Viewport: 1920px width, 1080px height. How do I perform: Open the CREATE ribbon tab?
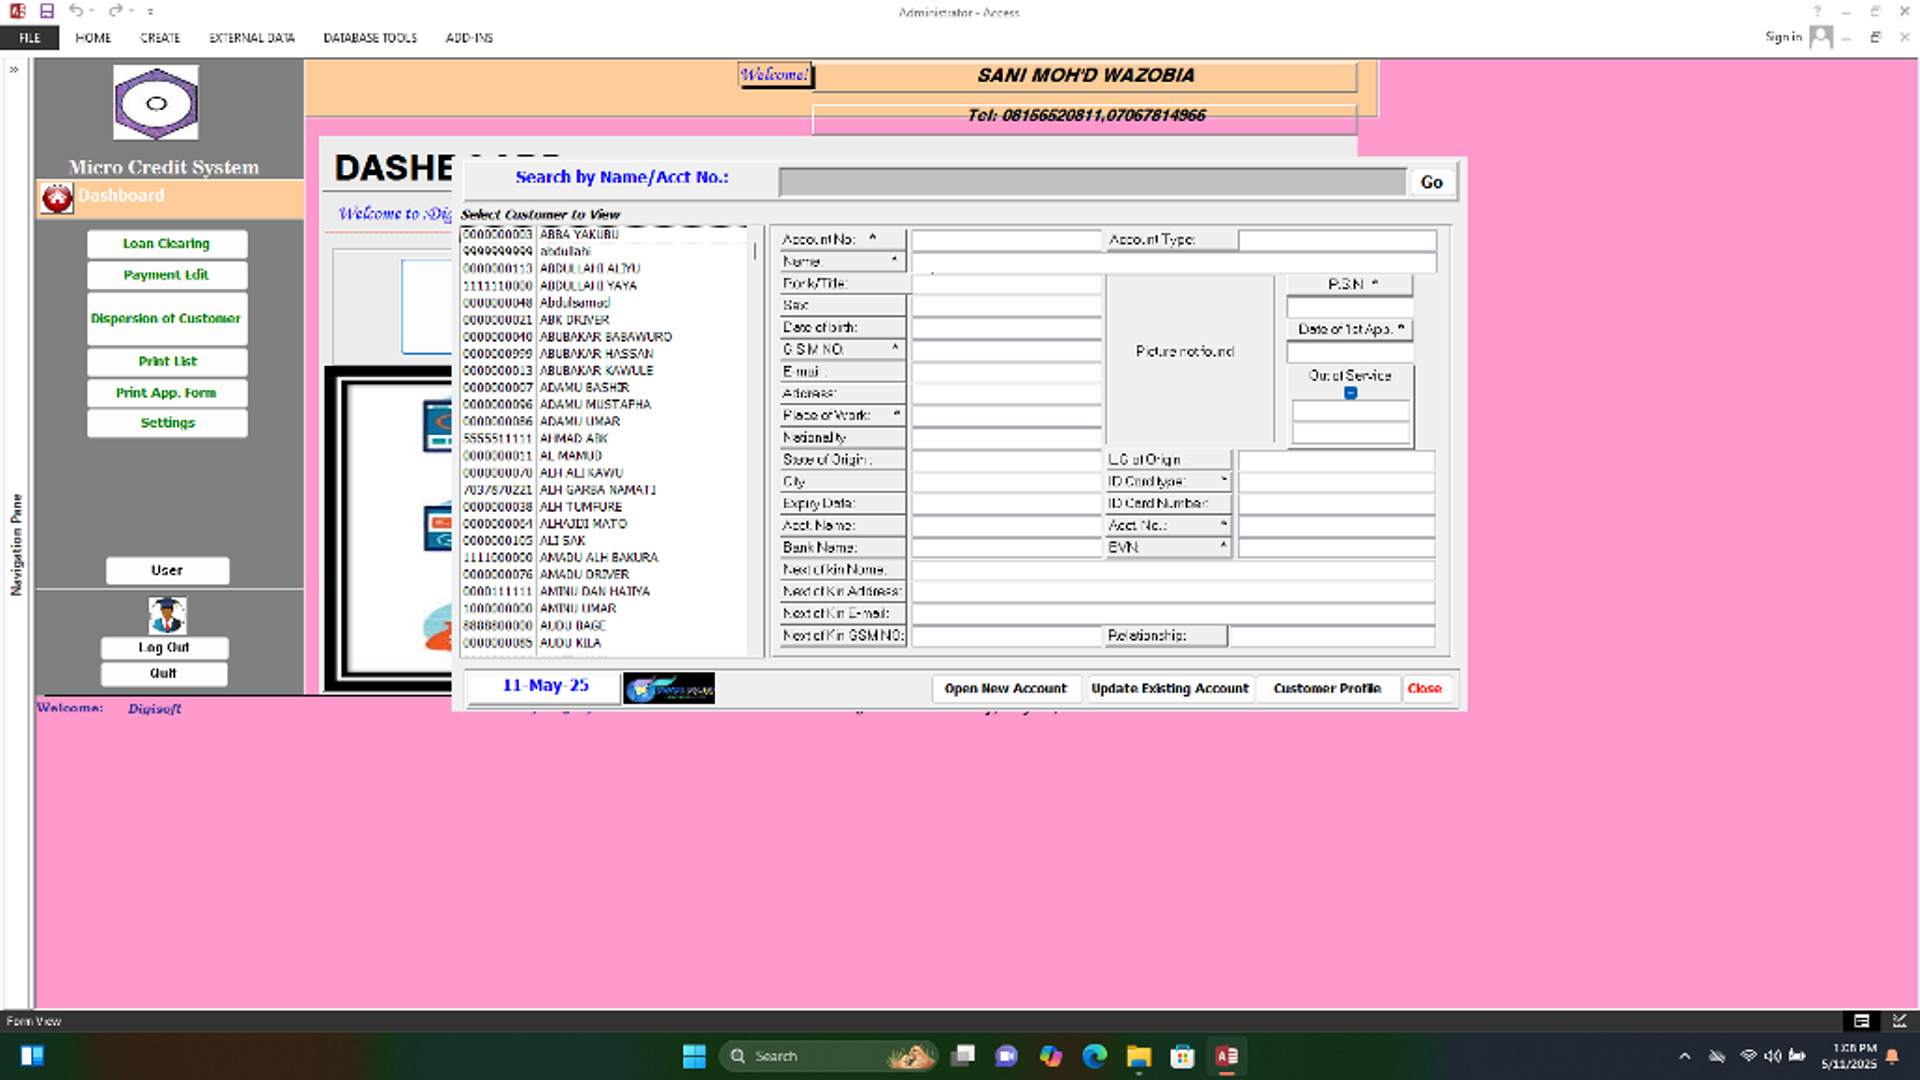[160, 38]
